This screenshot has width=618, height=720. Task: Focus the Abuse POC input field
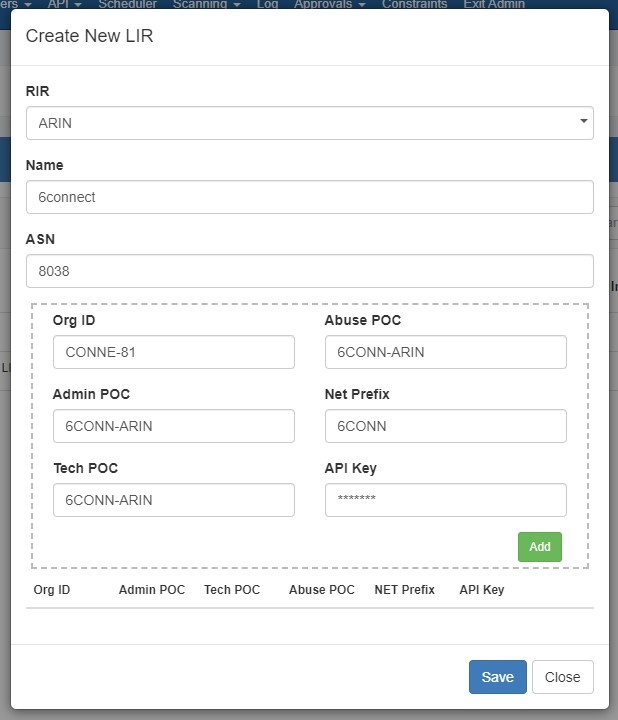pyautogui.click(x=445, y=352)
